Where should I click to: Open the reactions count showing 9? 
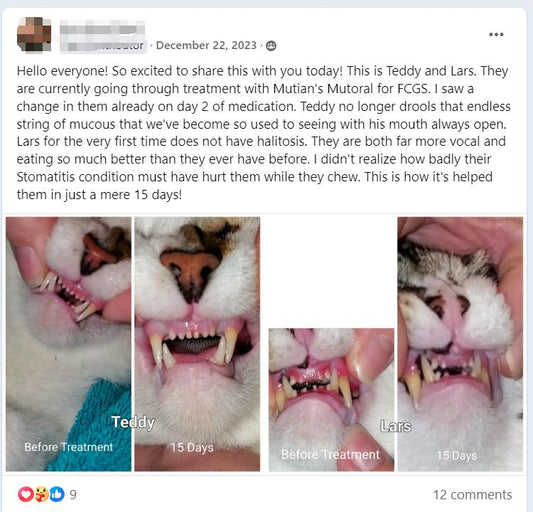point(73,494)
